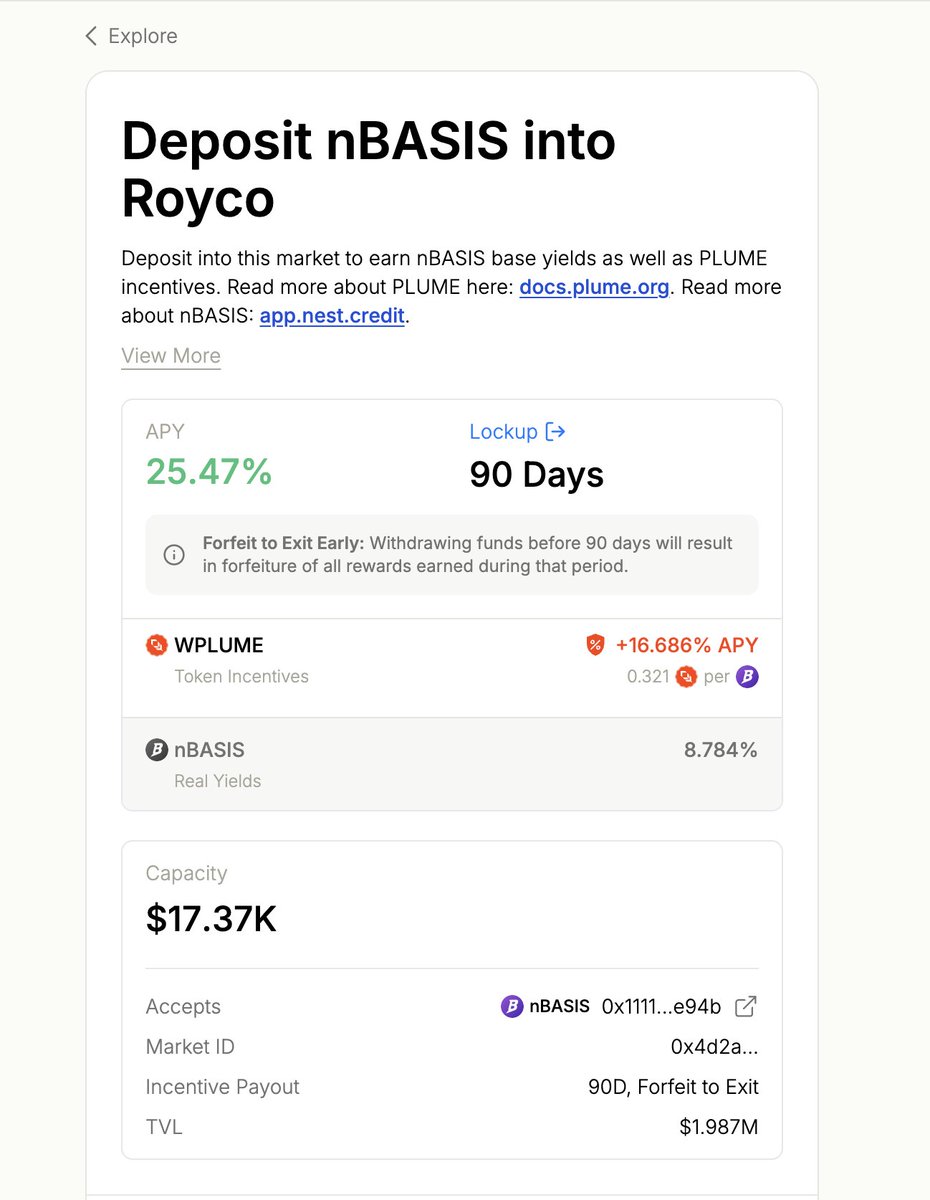Viewport: 930px width, 1200px height.
Task: Click the purple nBASIS coin icon after 'per'
Action: click(x=747, y=677)
